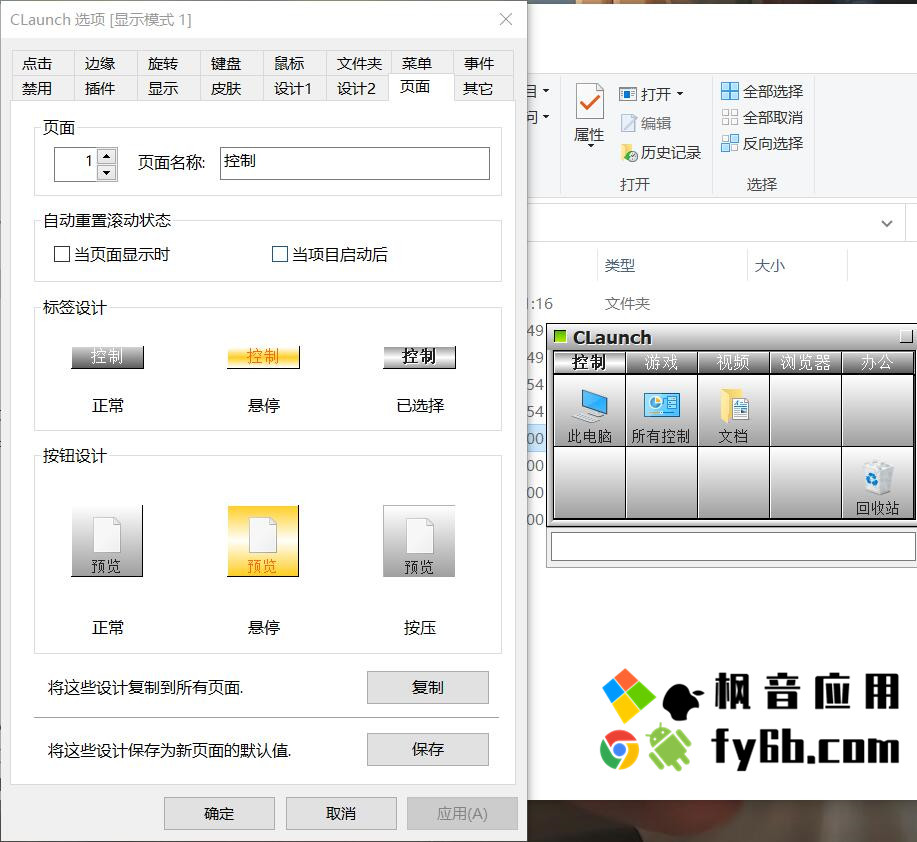This screenshot has height=842, width=917.
Task: Click the 打开 icon in Explorer ribbon
Action: (628, 94)
